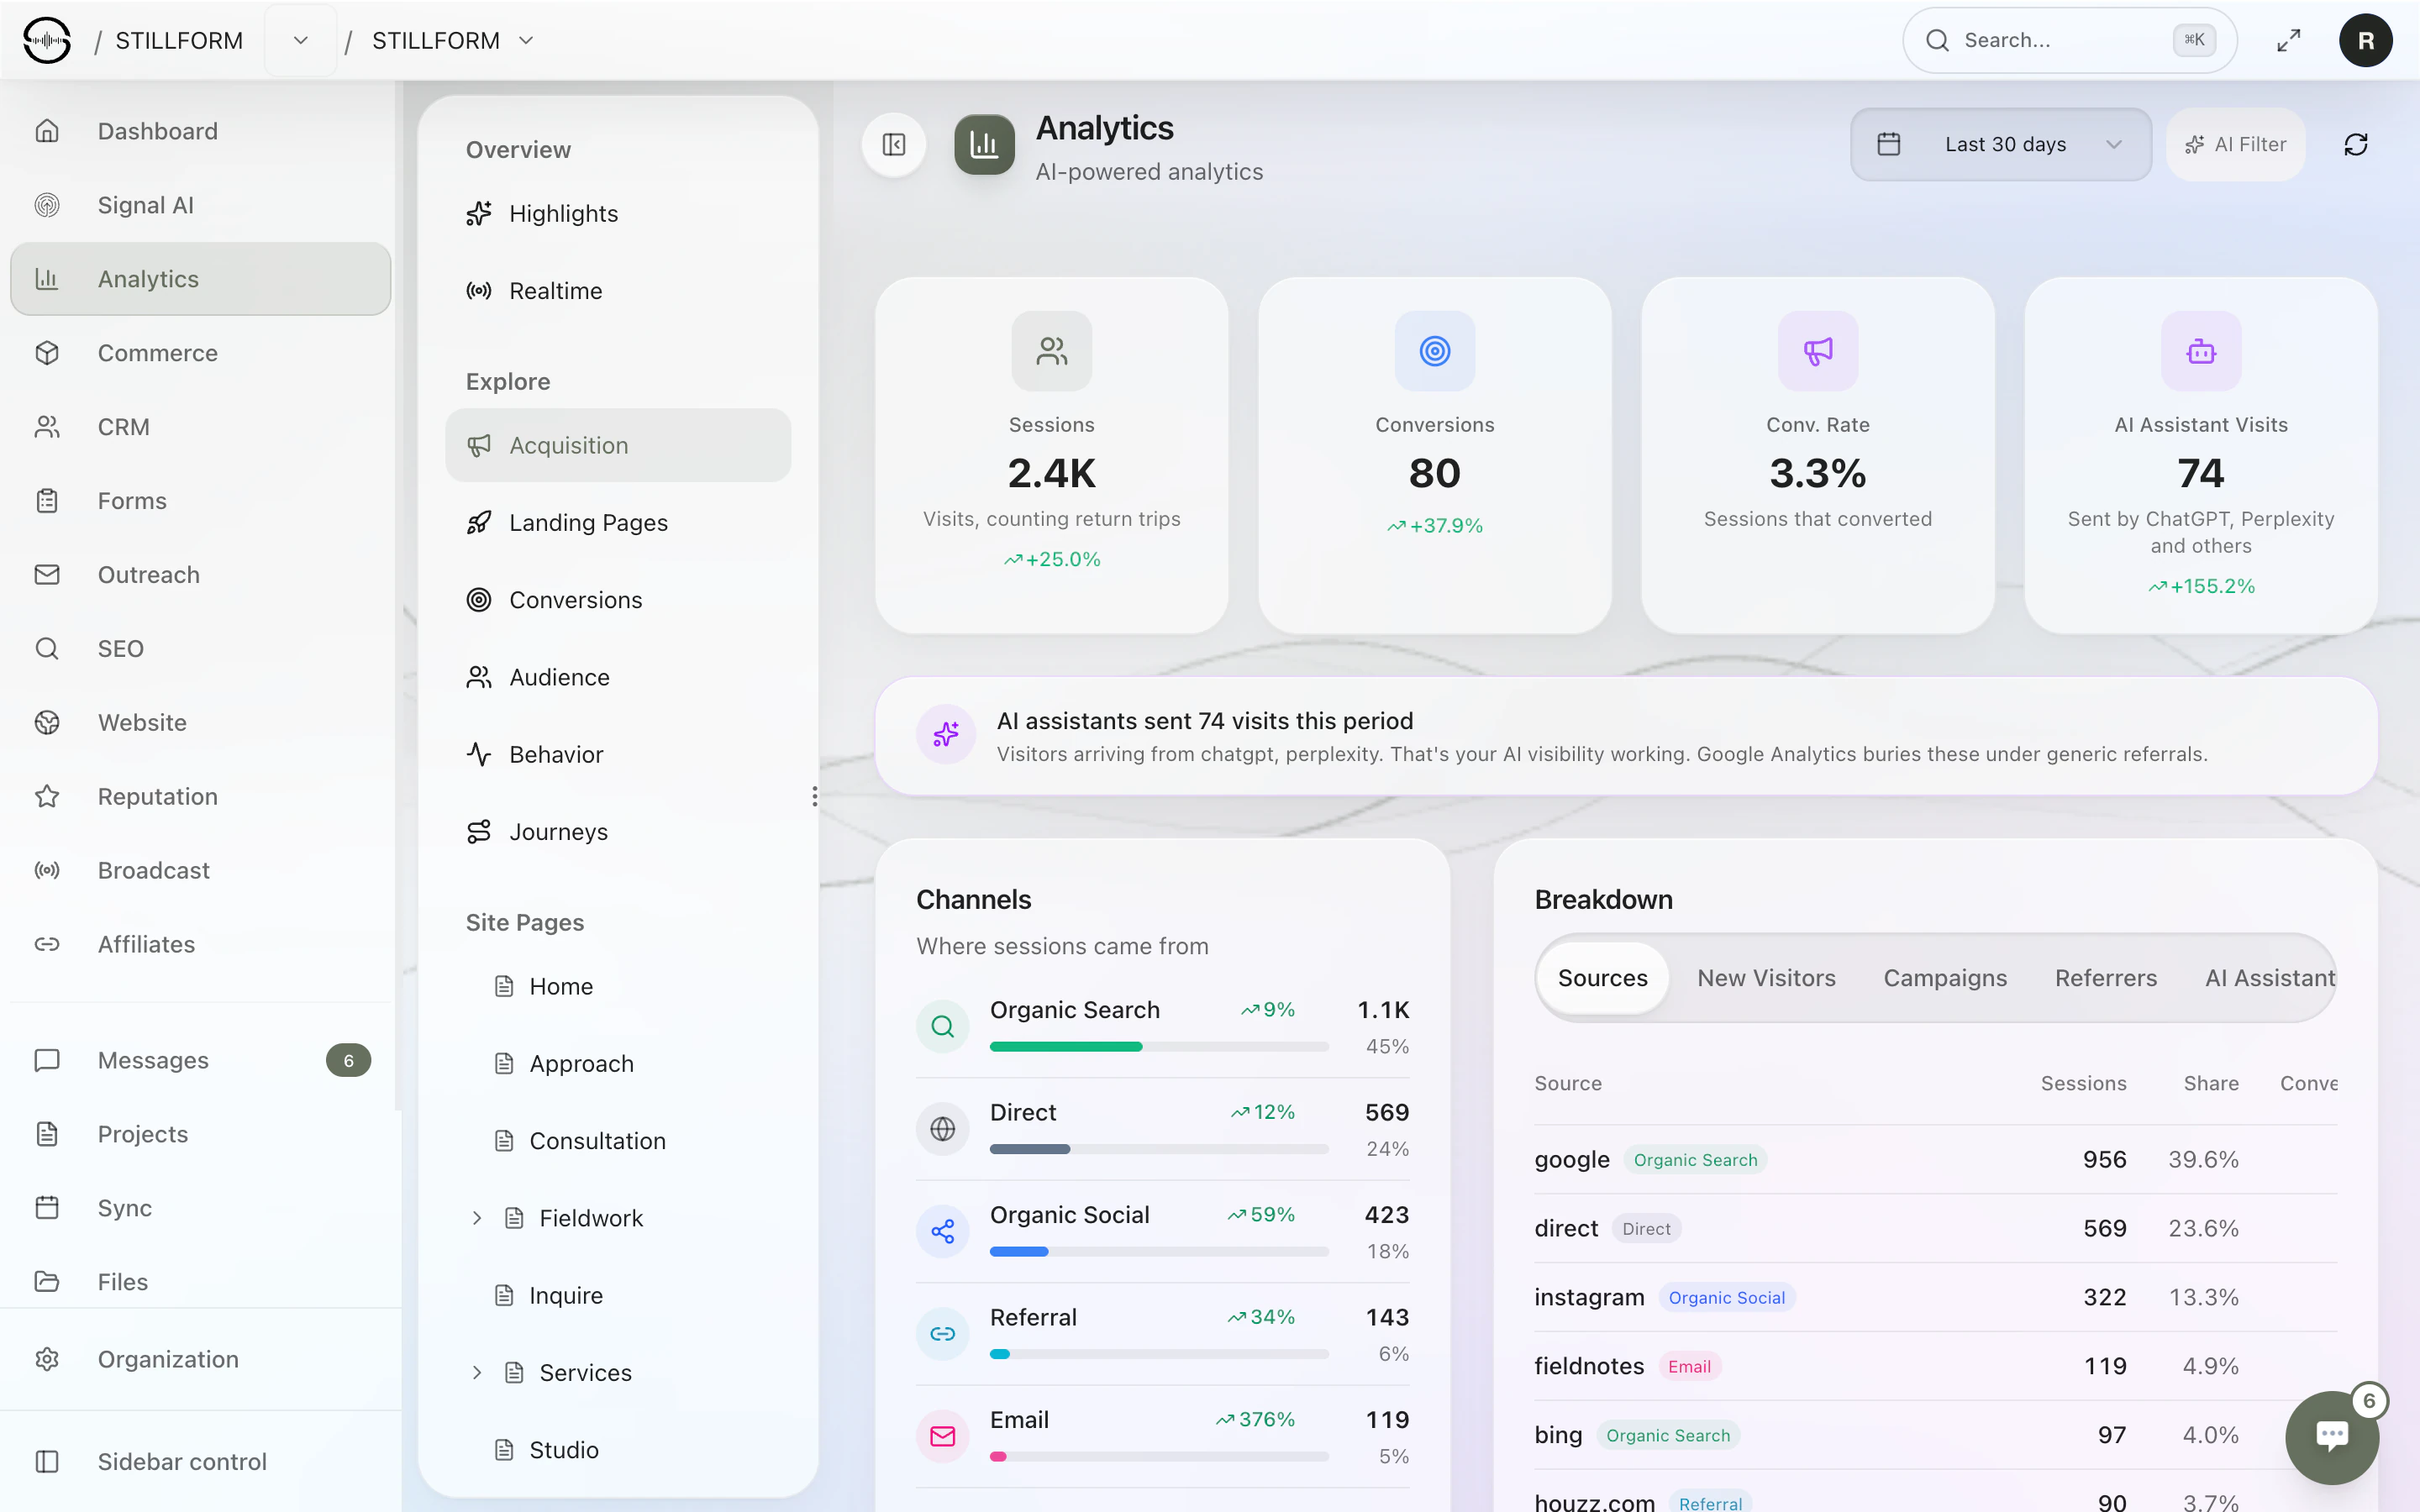Open the R user avatar menu

coord(2365,40)
